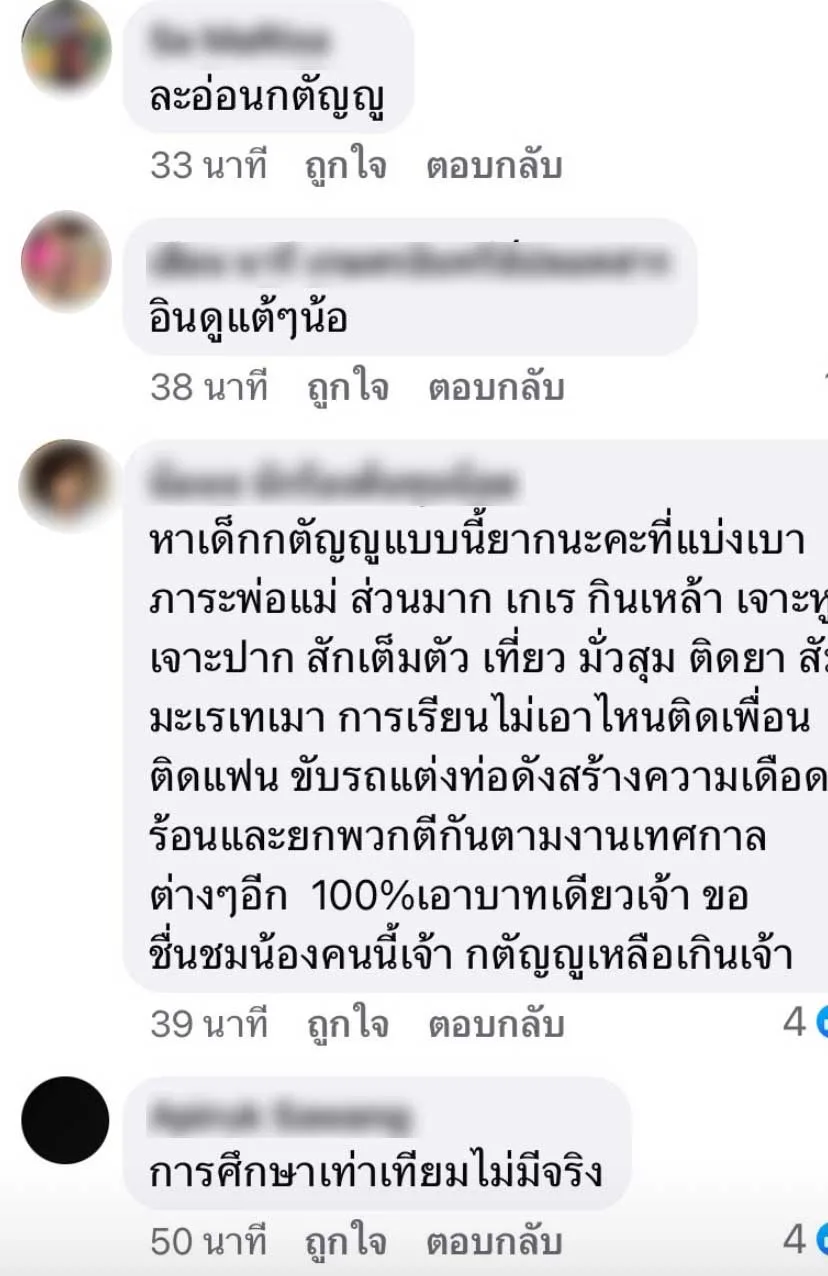Screen dimensions: 828x1276
Task: Open the 33 นาที timestamp link
Action: [x=210, y=166]
